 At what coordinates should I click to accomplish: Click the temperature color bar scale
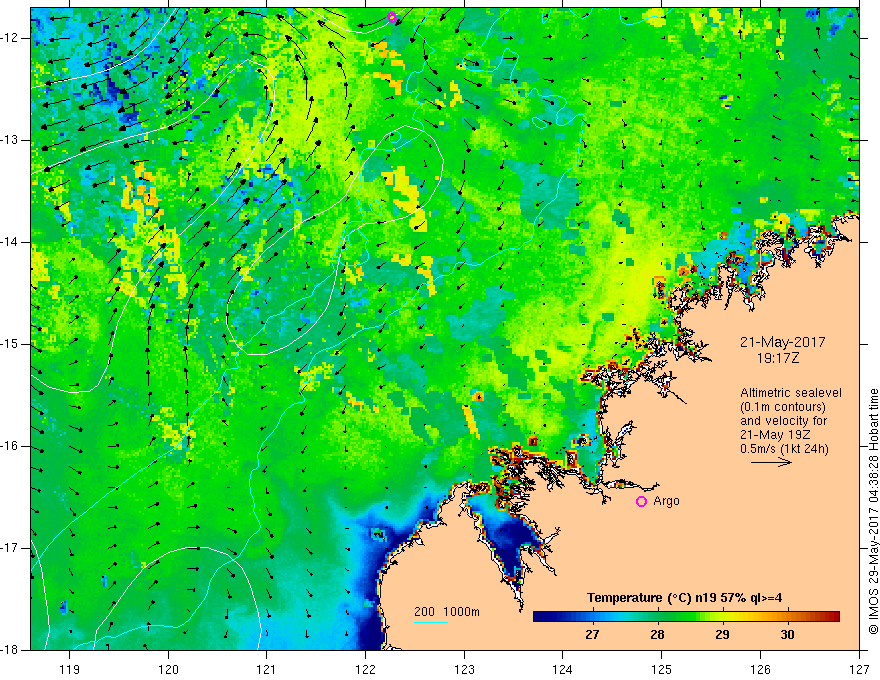tap(686, 617)
